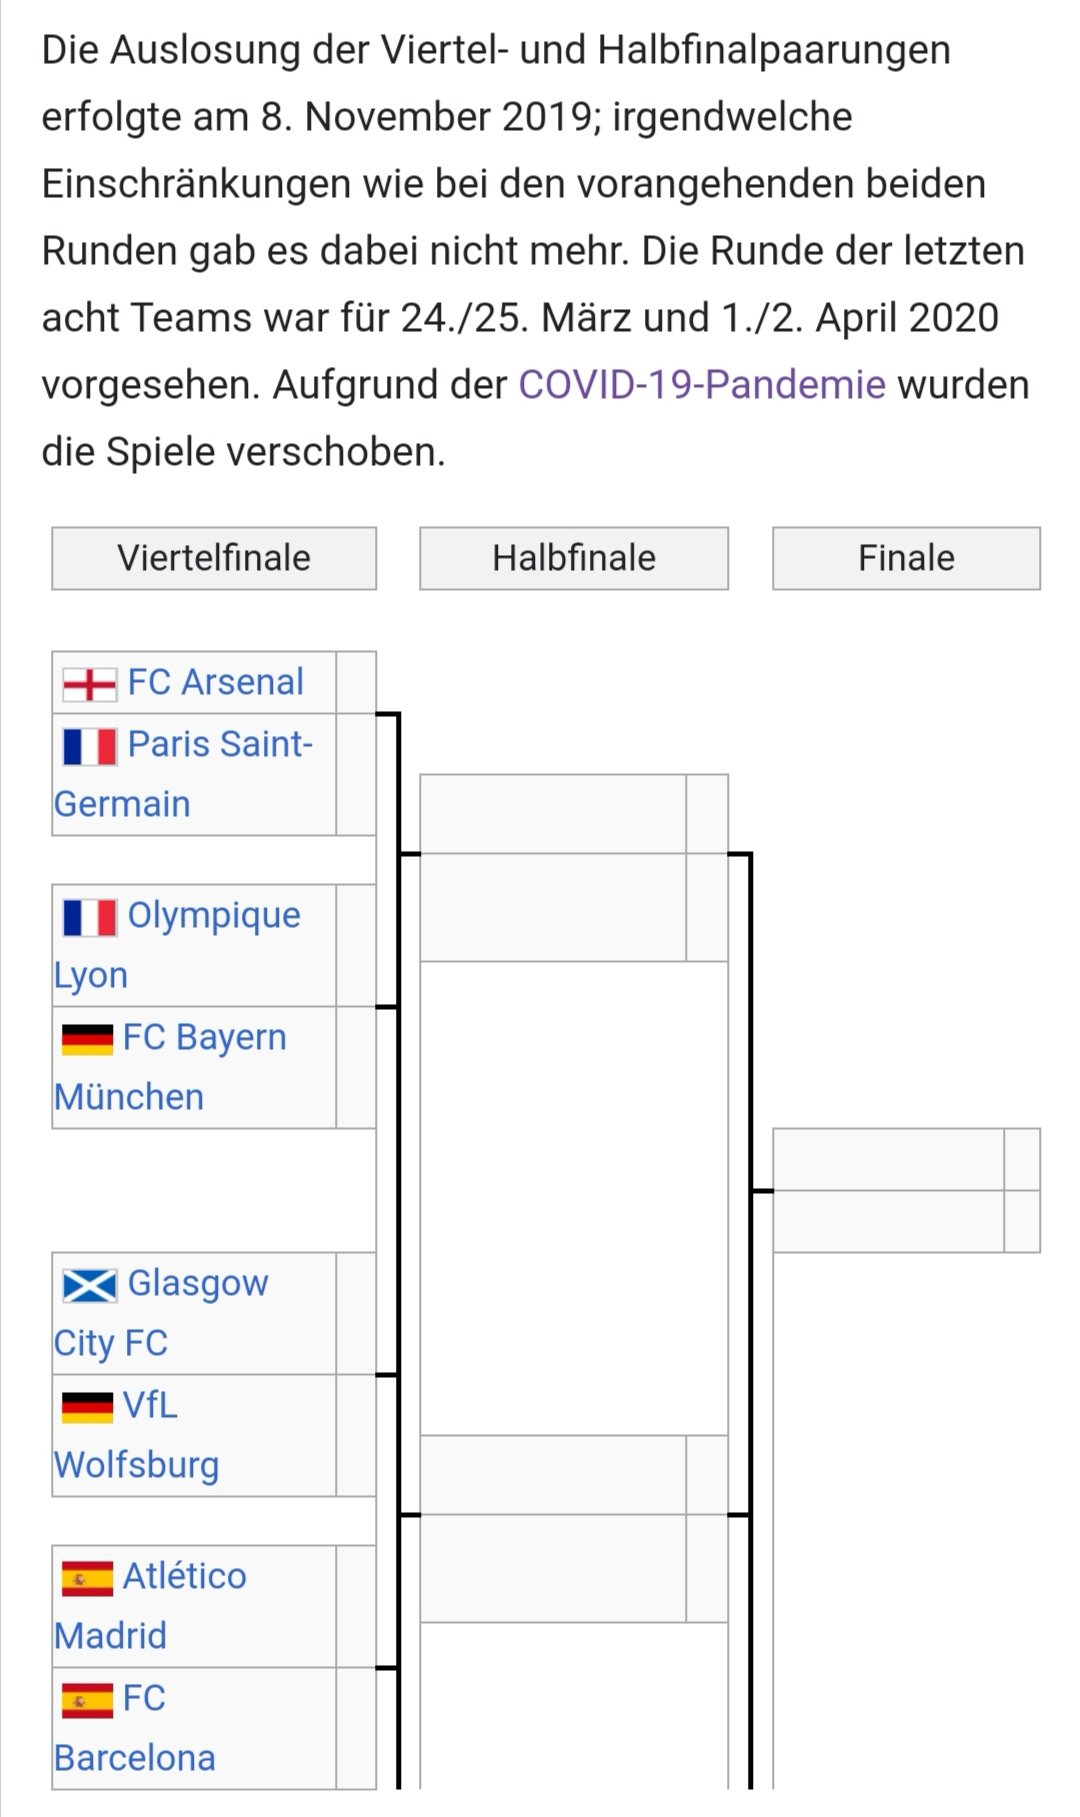Follow the Olympique Lyon link

click(x=178, y=945)
